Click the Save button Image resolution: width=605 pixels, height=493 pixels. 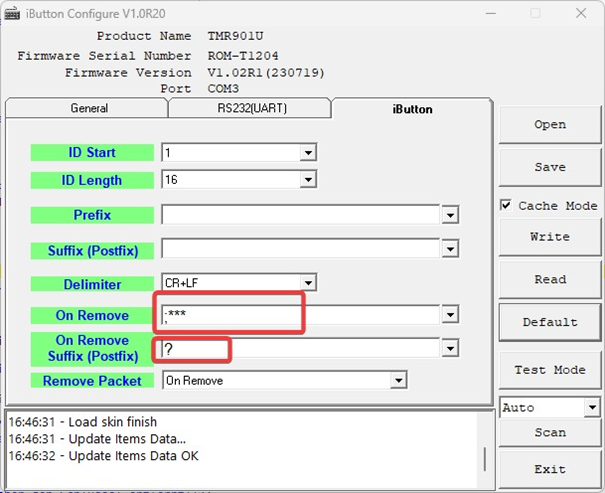pos(549,167)
